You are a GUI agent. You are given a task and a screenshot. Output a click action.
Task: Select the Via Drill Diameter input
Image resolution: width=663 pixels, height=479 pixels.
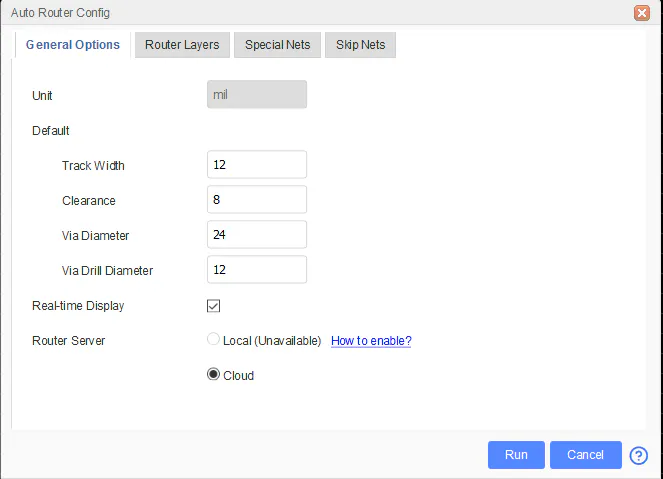256,270
